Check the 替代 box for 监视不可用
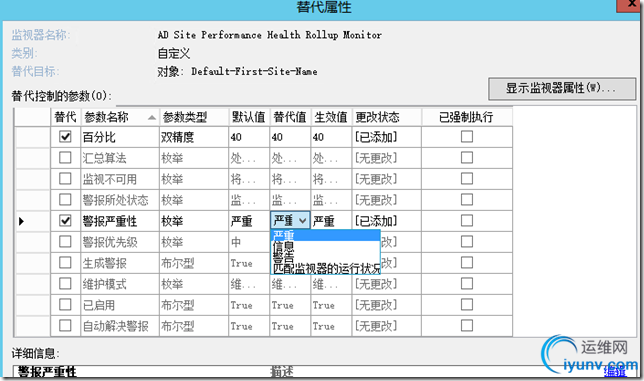 coord(65,179)
